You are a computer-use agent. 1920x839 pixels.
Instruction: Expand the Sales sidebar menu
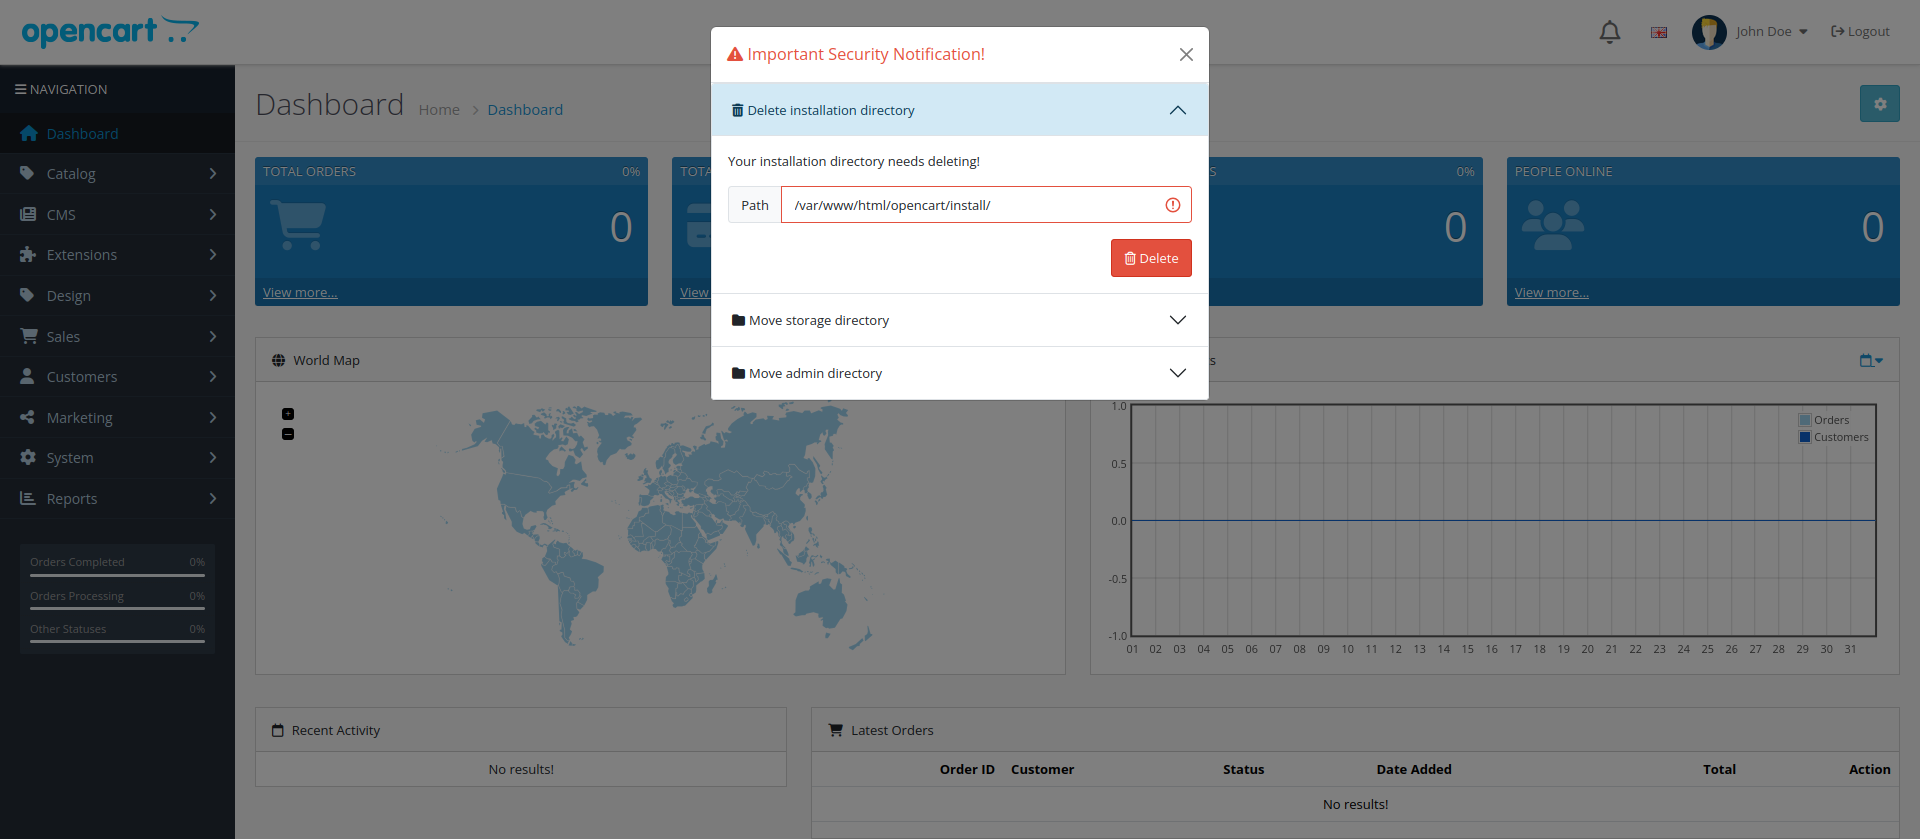point(117,337)
